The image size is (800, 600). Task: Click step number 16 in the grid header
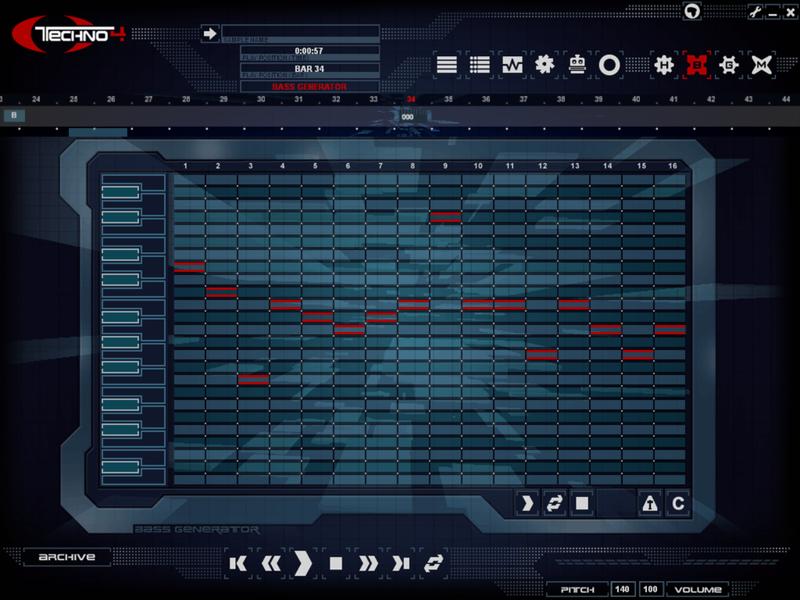[x=672, y=166]
